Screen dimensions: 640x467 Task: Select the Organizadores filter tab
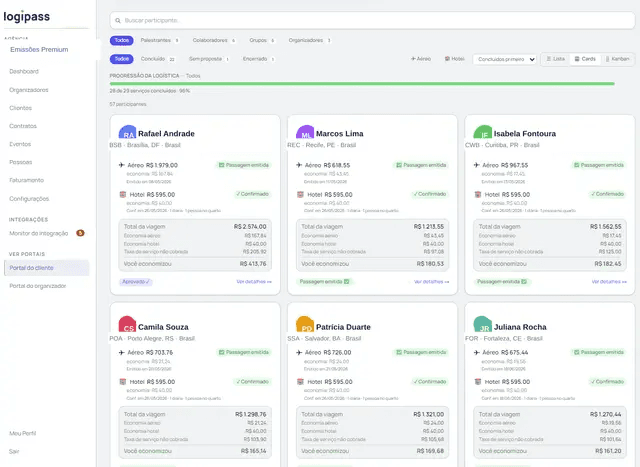click(x=309, y=40)
